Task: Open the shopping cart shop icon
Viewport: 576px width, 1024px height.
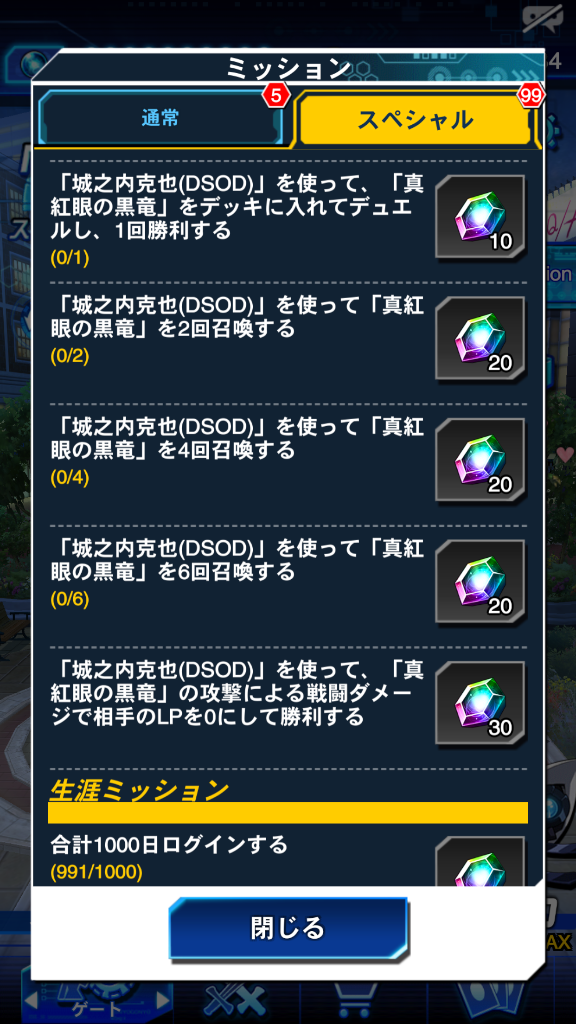Action: [356, 1001]
